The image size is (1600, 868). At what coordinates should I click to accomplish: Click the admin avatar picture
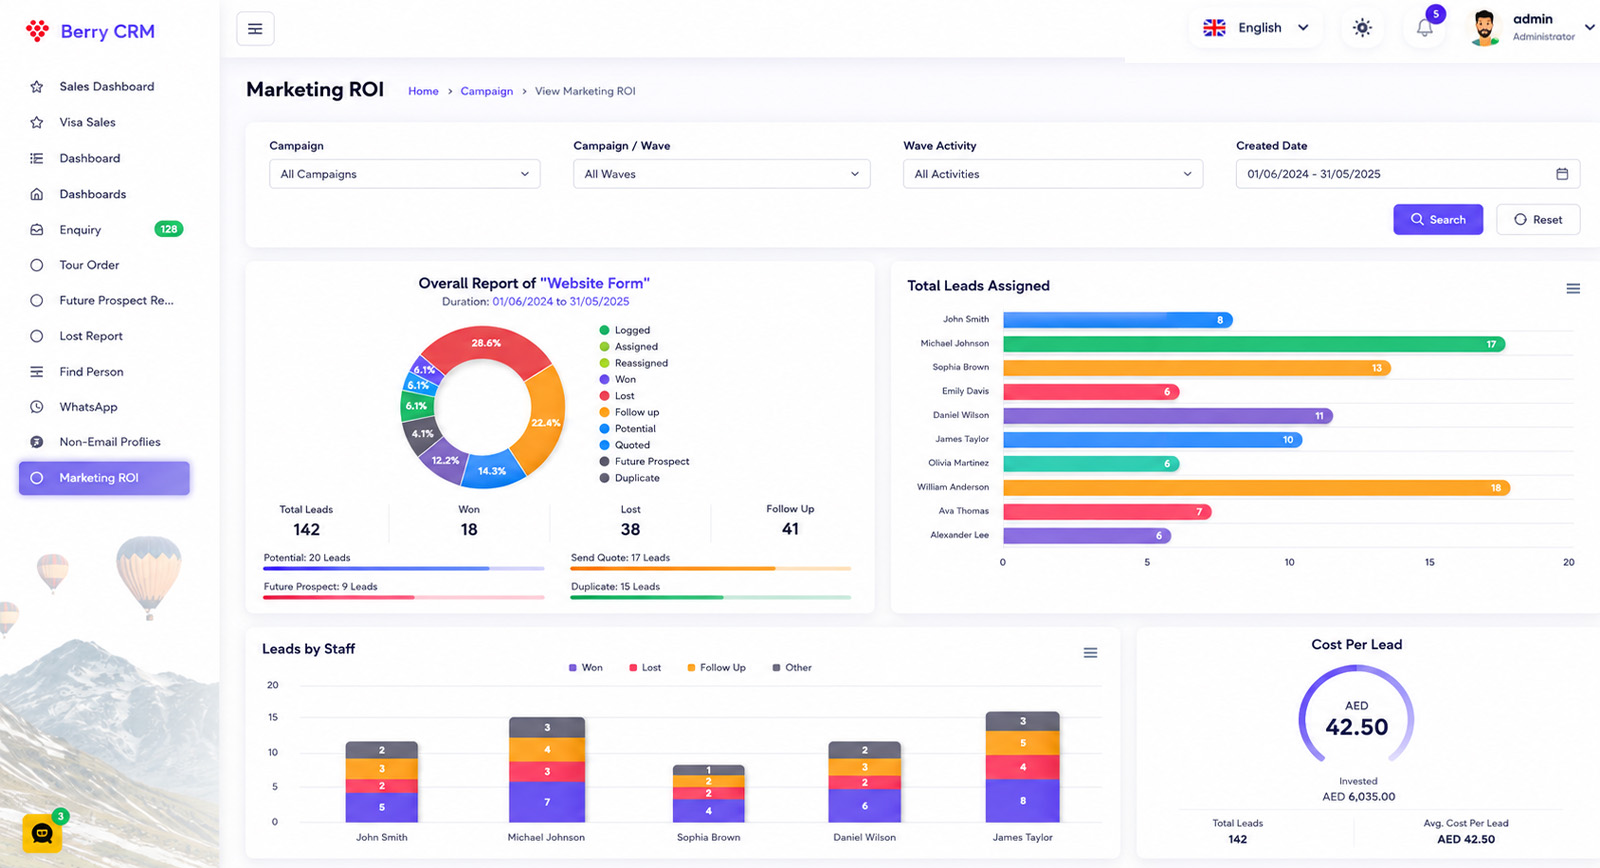click(x=1485, y=28)
